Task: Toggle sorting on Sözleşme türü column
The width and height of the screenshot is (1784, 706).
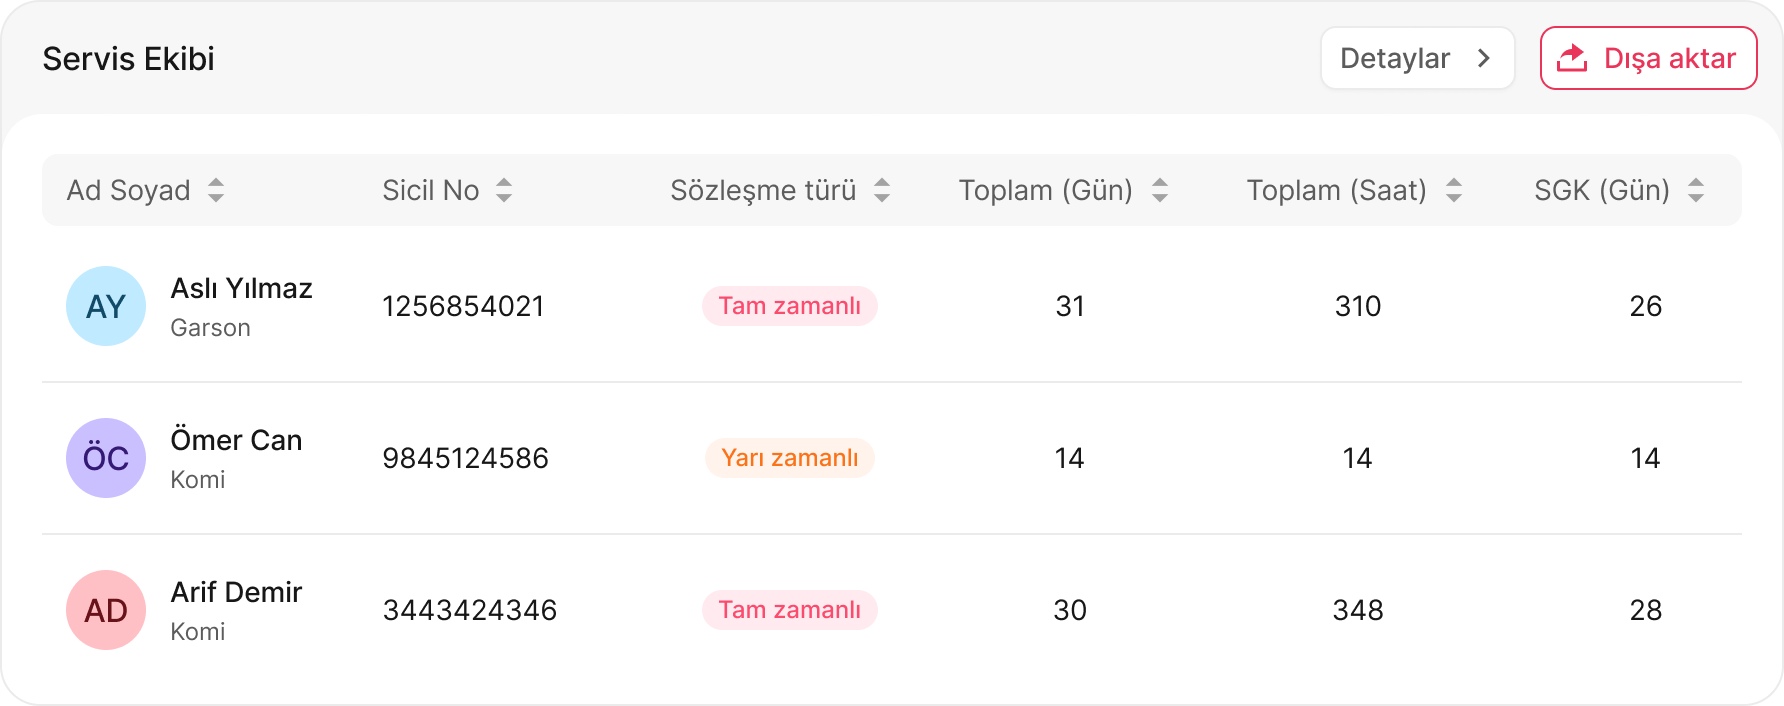Action: tap(882, 190)
